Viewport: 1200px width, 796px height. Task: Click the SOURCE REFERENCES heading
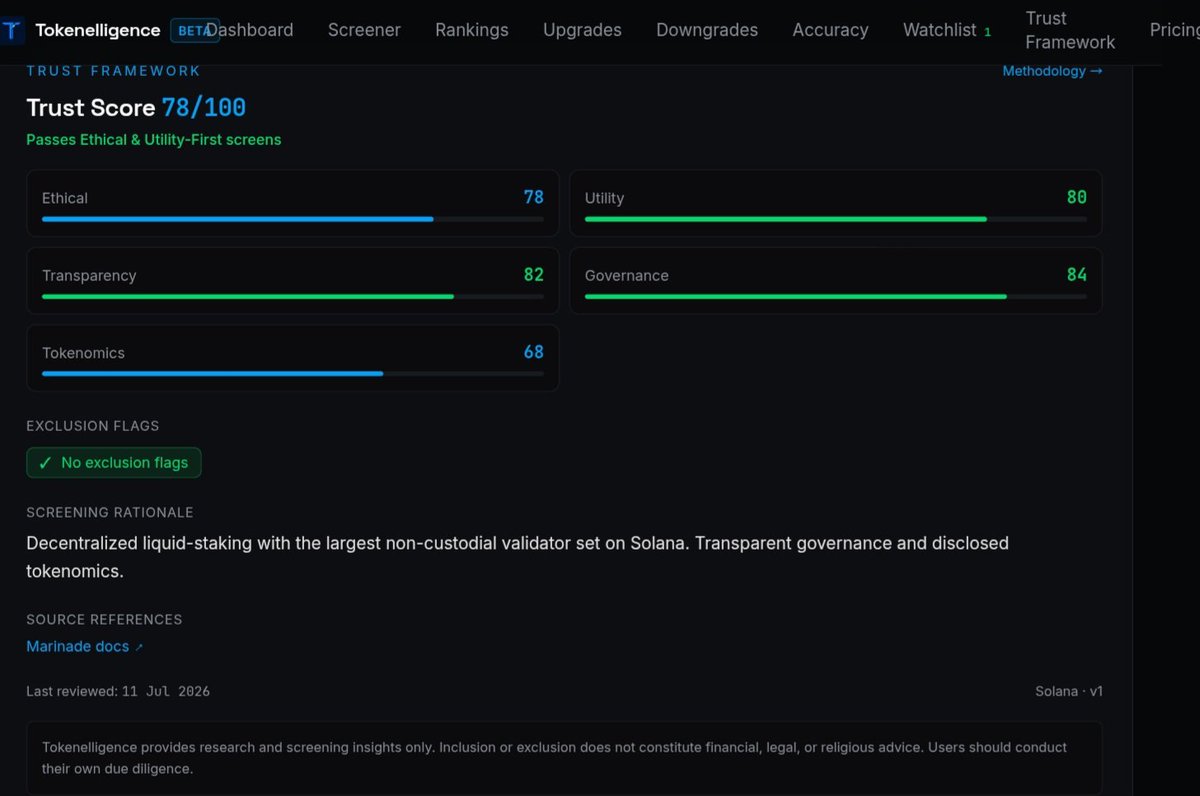pyautogui.click(x=104, y=620)
